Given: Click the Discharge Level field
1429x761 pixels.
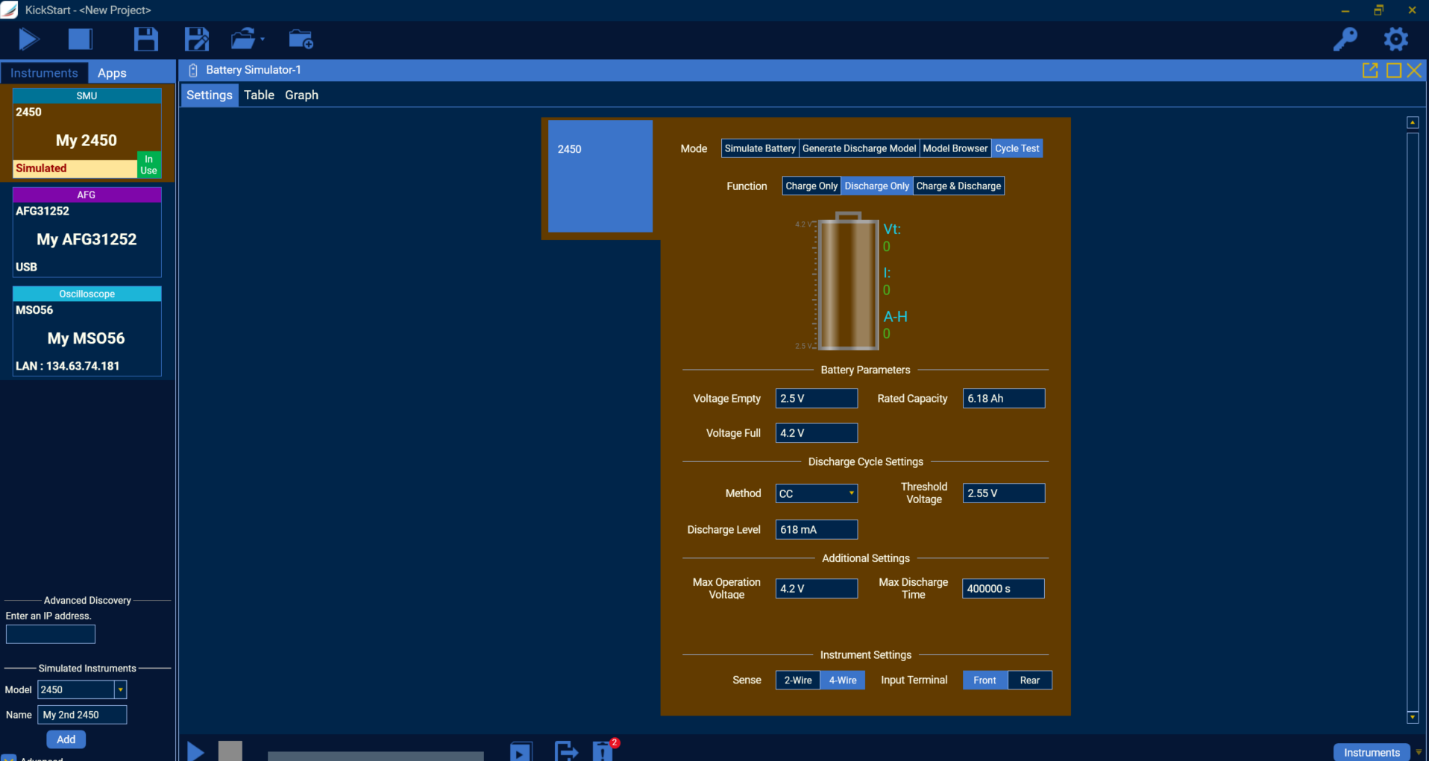Looking at the screenshot, I should (817, 529).
